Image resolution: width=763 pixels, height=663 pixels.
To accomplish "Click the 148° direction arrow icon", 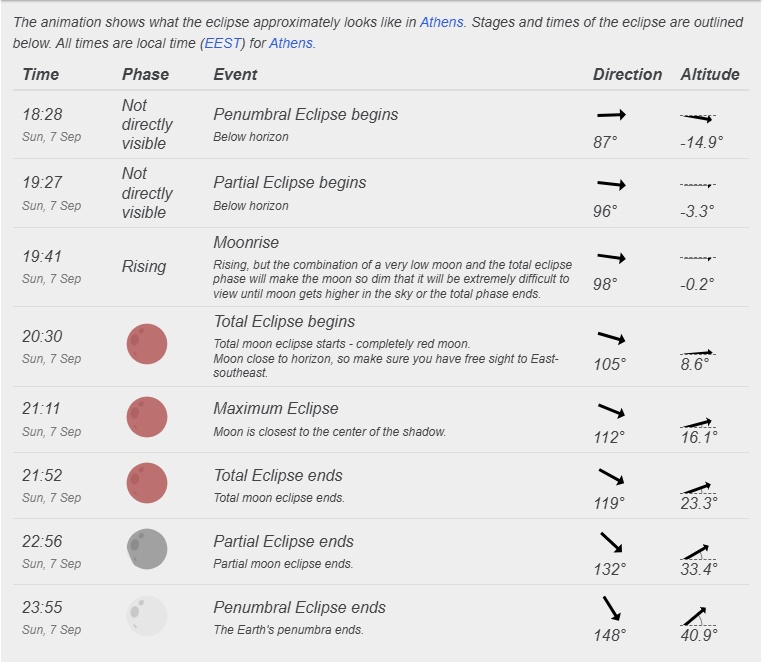I will point(611,608).
